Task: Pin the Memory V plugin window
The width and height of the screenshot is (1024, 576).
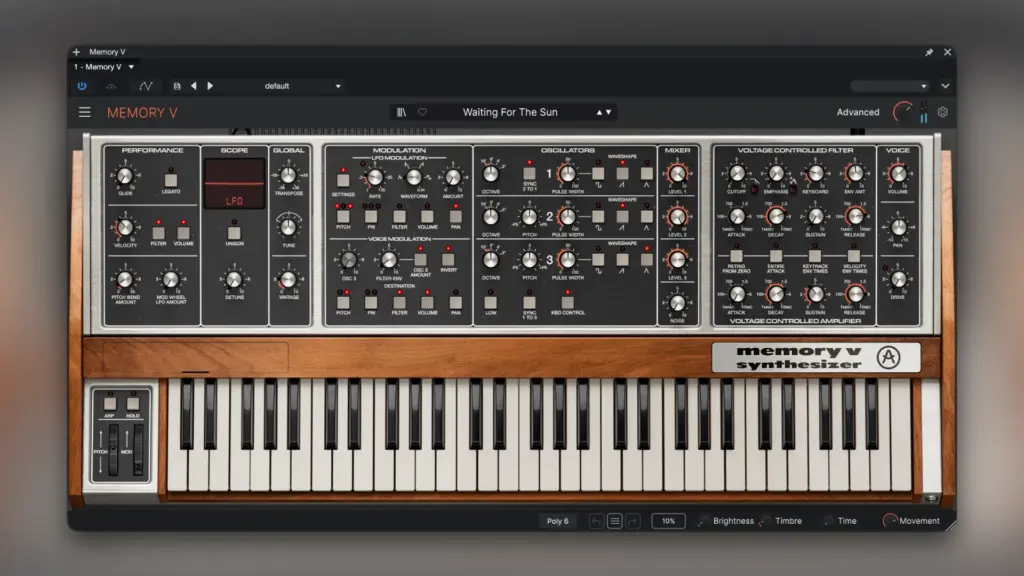Action: tap(929, 52)
